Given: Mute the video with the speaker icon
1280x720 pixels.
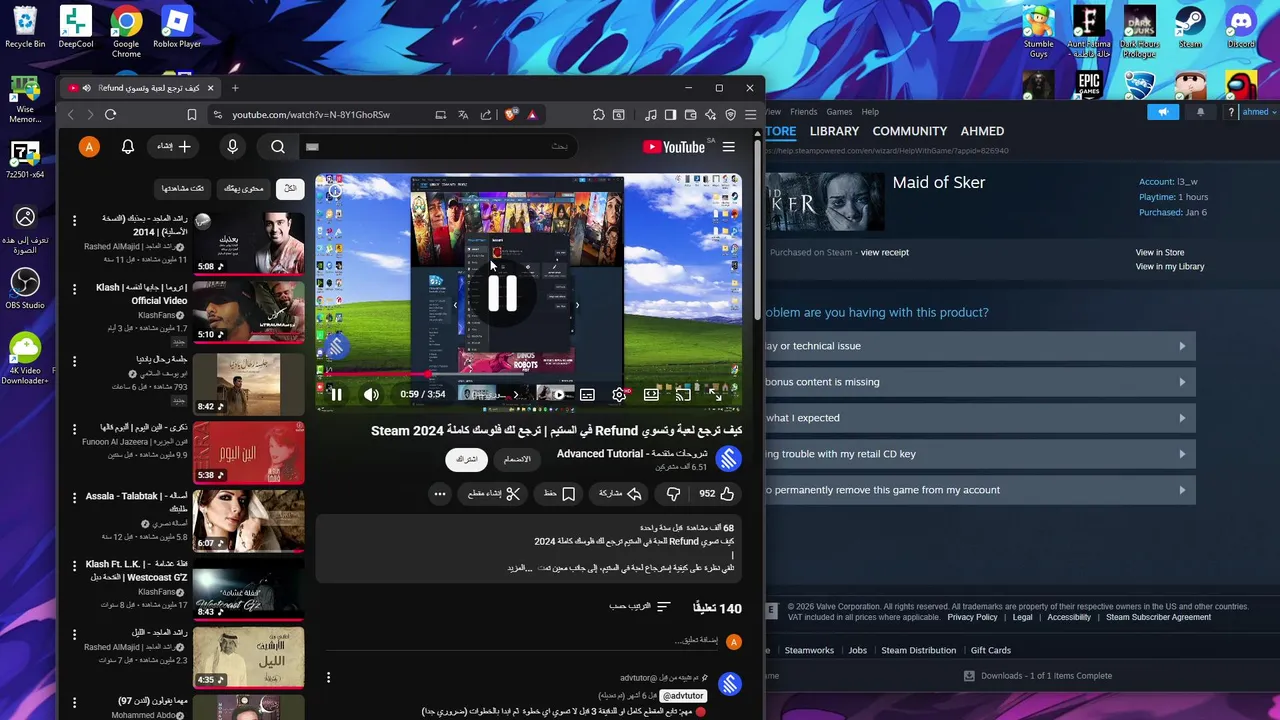Looking at the screenshot, I should 371,395.
